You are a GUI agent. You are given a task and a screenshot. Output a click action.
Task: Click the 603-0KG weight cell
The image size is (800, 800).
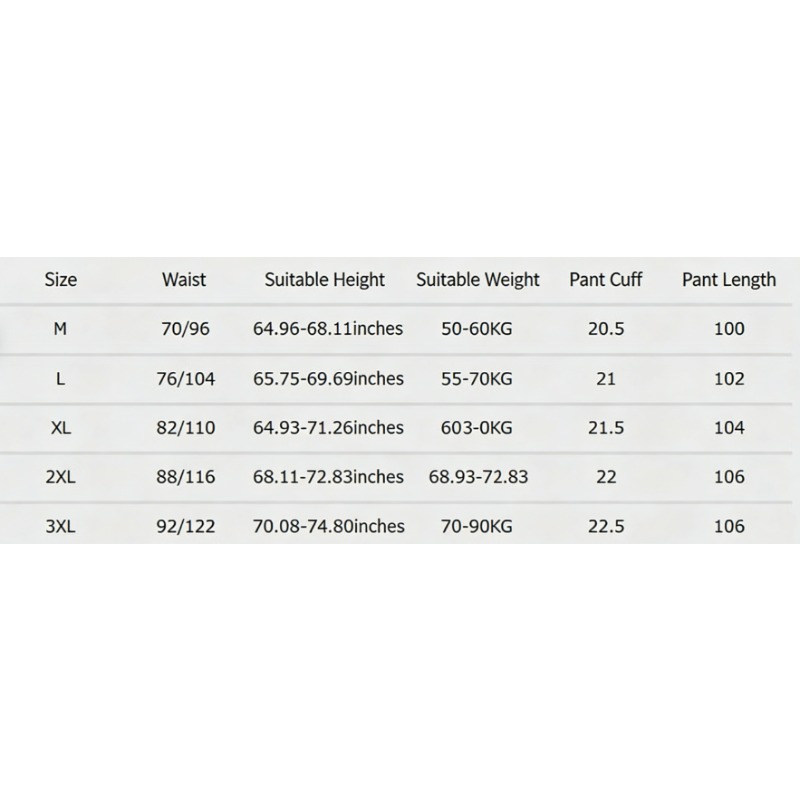coord(477,428)
